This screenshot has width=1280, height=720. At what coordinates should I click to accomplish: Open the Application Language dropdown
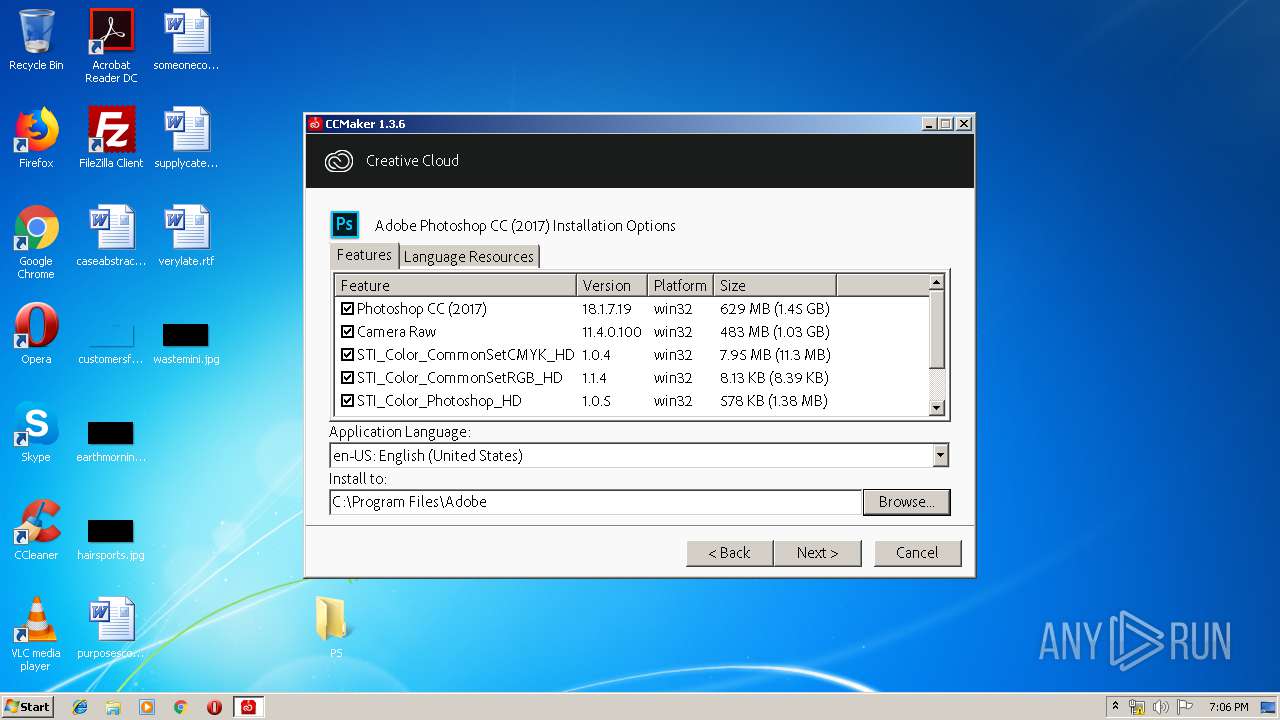tap(940, 456)
